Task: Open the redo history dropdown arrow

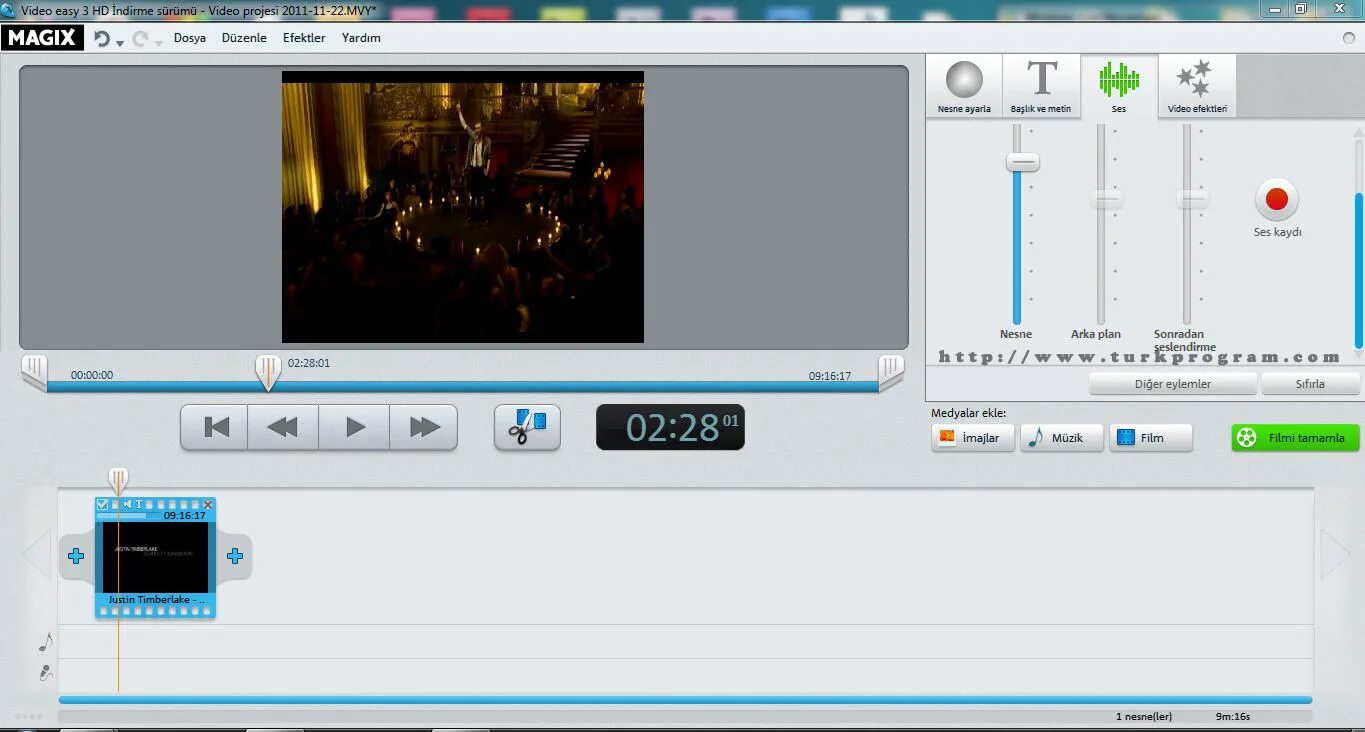Action: point(158,43)
